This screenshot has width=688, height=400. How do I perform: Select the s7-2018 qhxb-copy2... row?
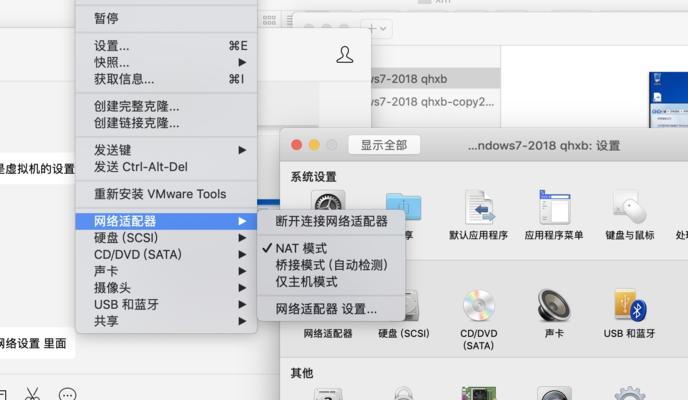coord(435,102)
